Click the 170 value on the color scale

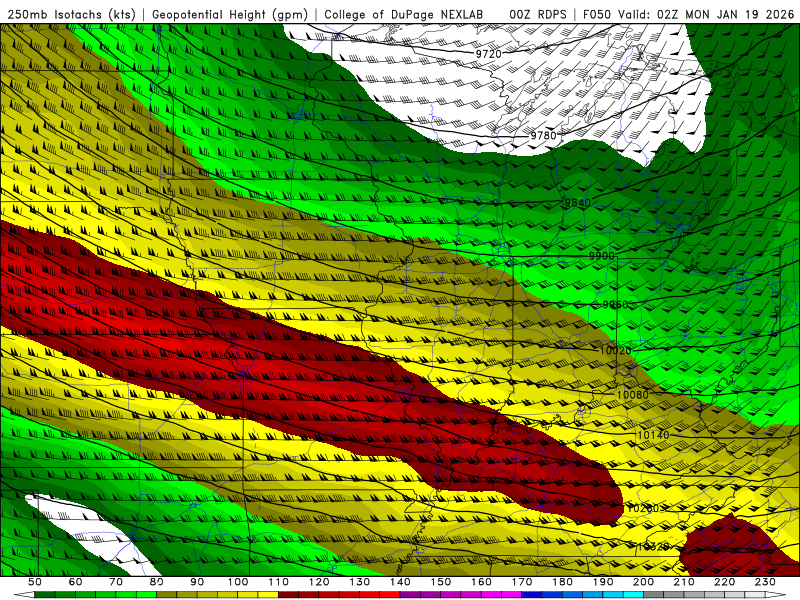pos(522,582)
